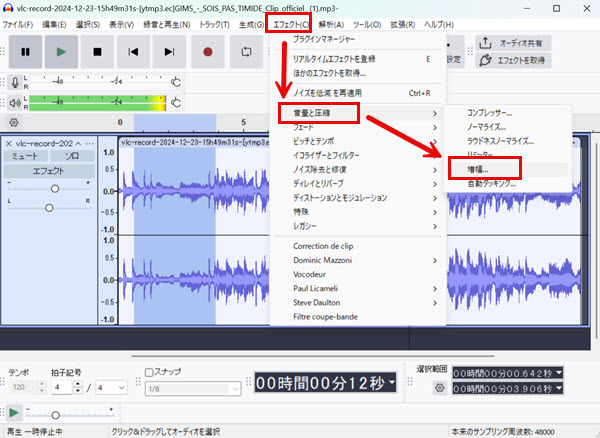Viewport: 600px width, 438px height.
Task: Expand the ピッチとテンポ submenu
Action: coord(357,141)
